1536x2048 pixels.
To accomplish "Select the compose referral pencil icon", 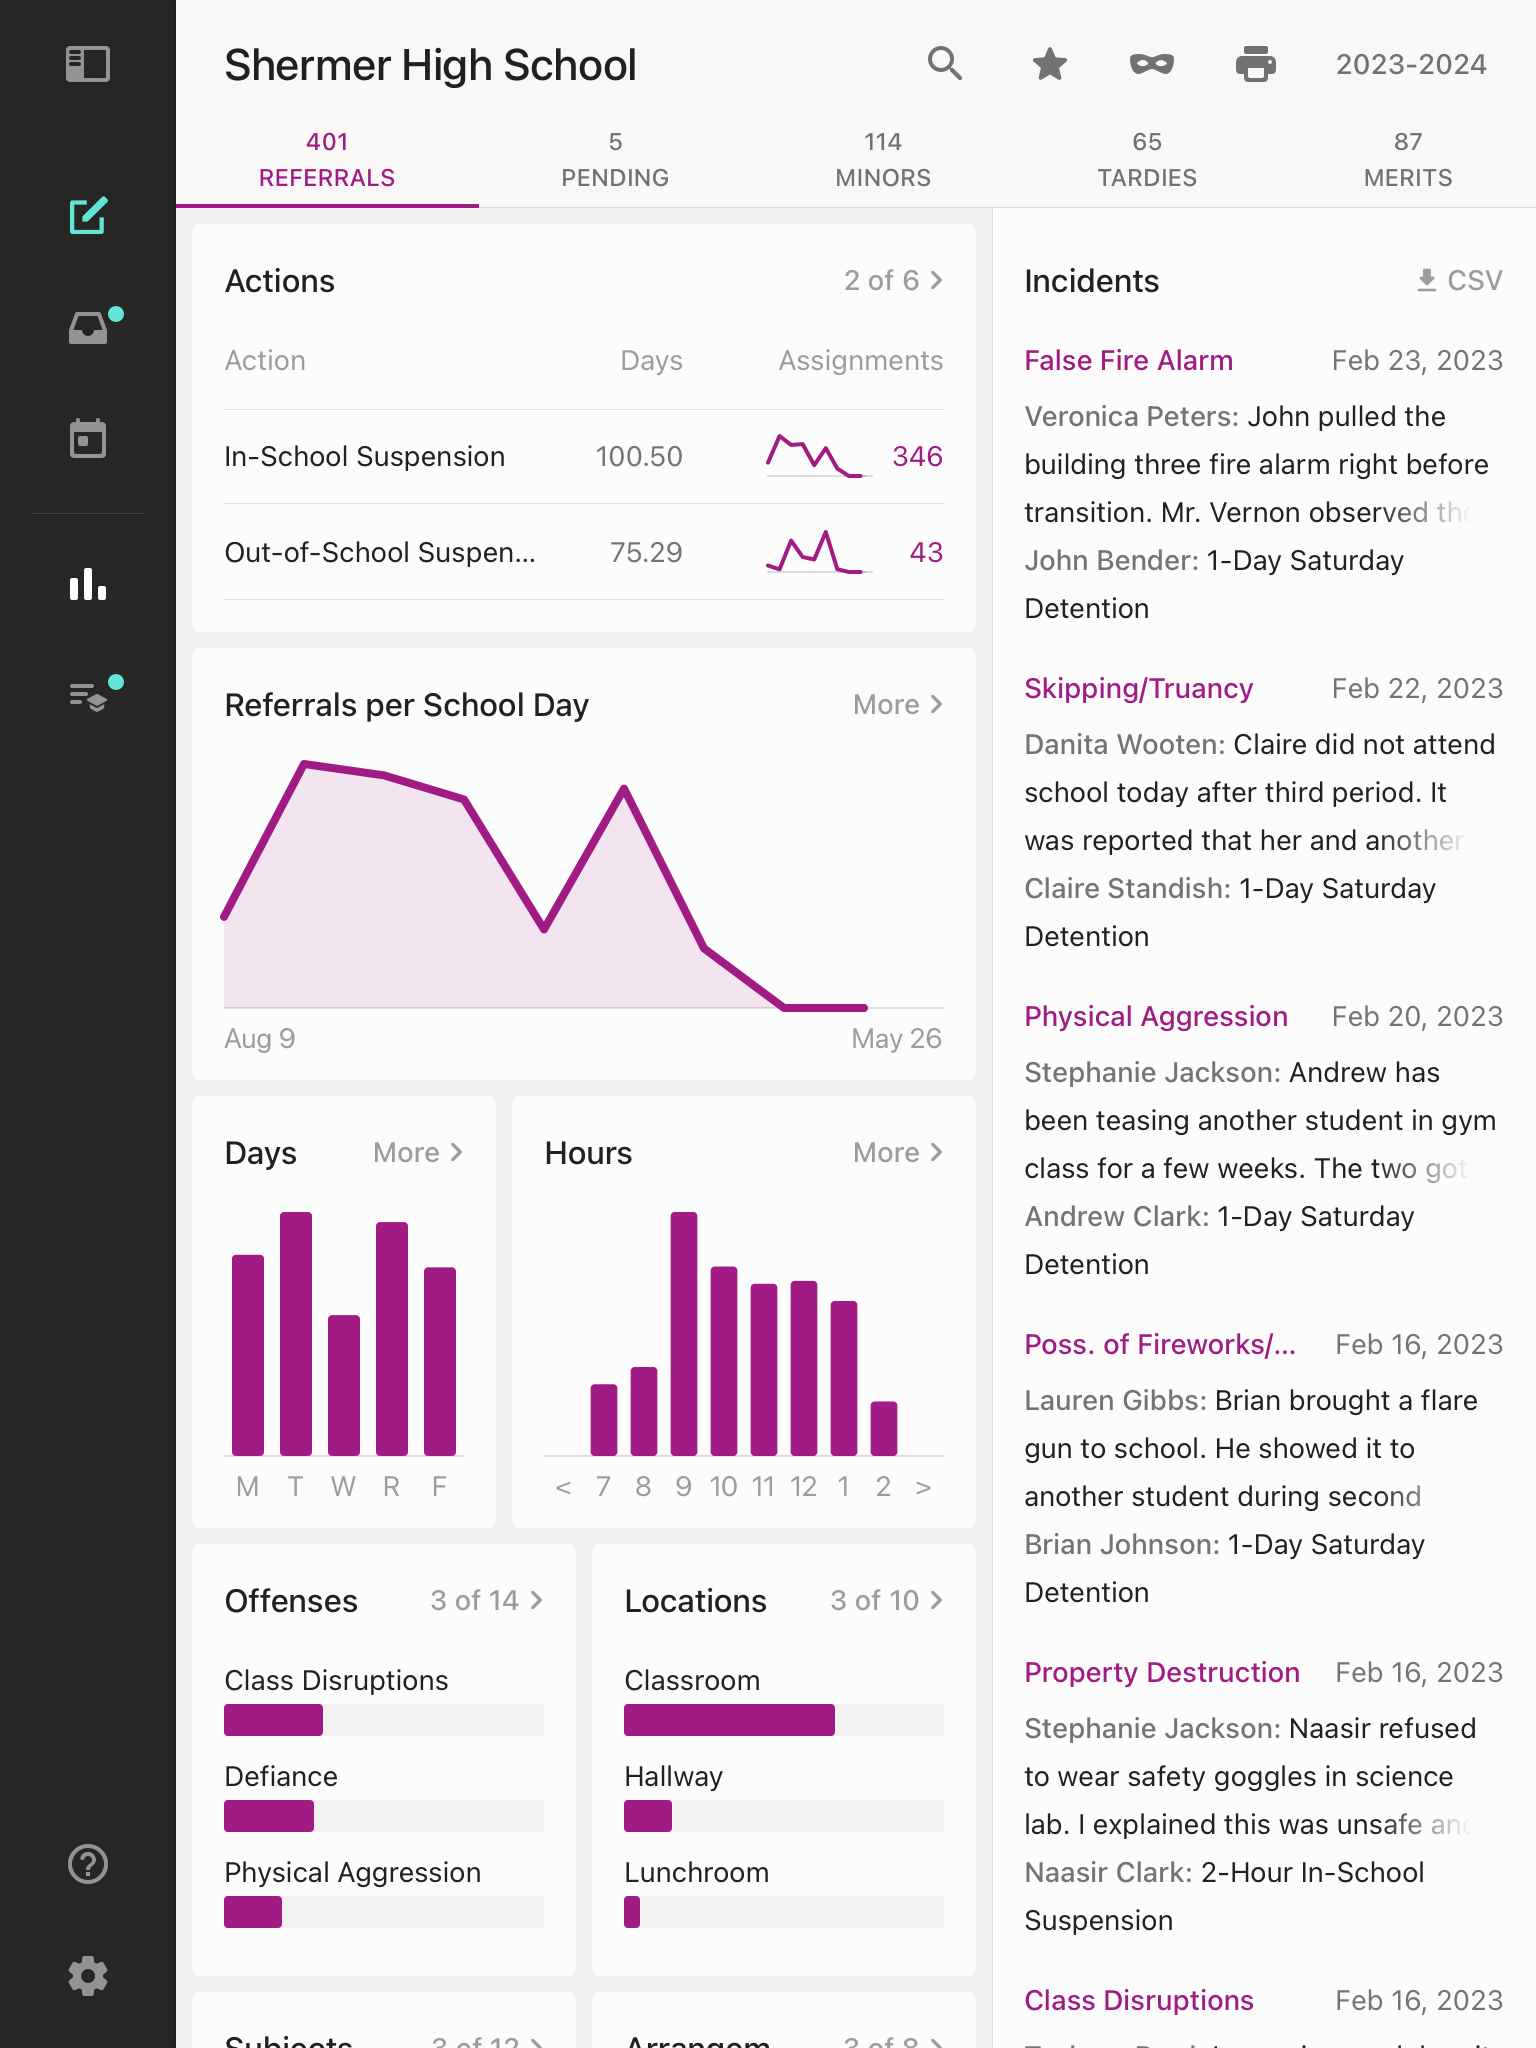I will 88,215.
